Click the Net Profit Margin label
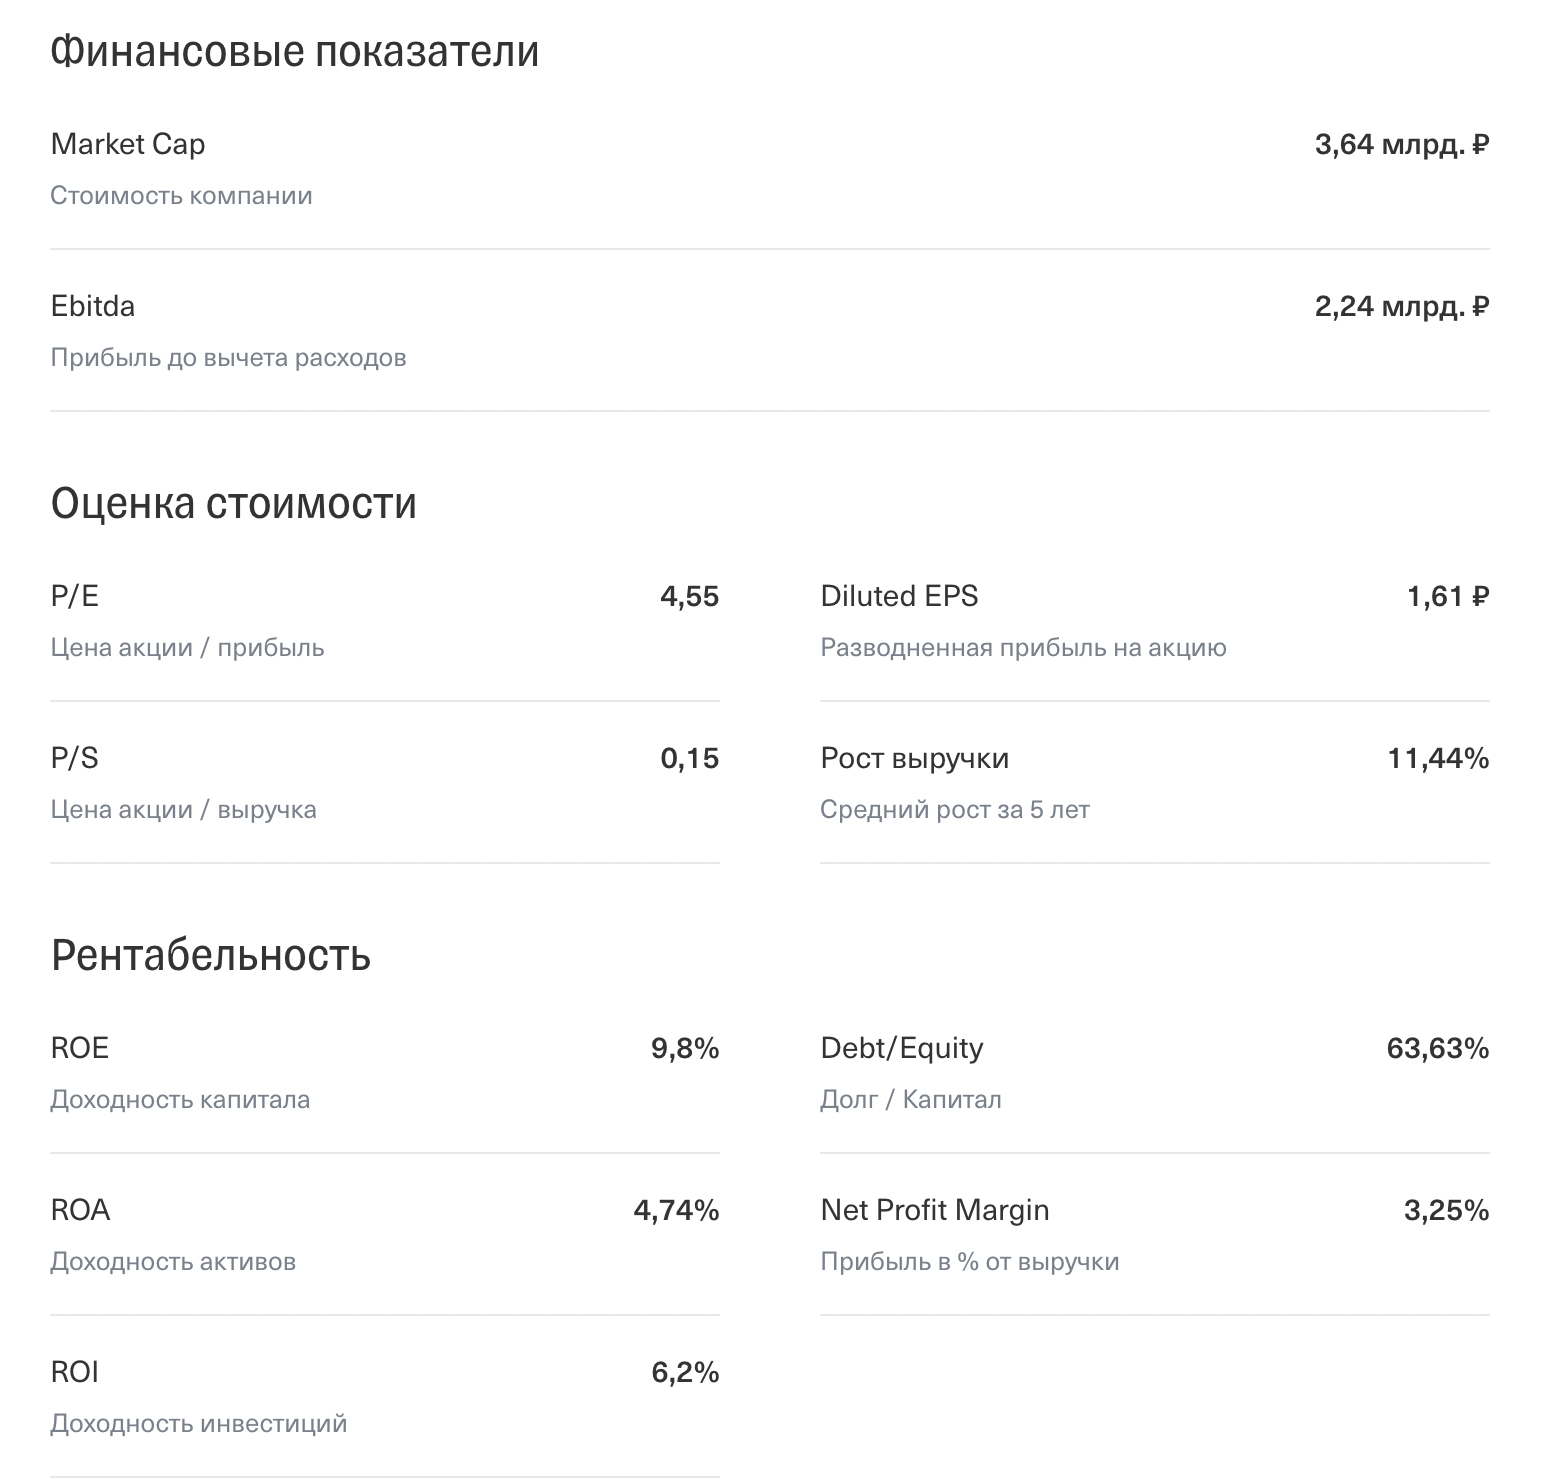1564x1482 pixels. (x=934, y=1210)
